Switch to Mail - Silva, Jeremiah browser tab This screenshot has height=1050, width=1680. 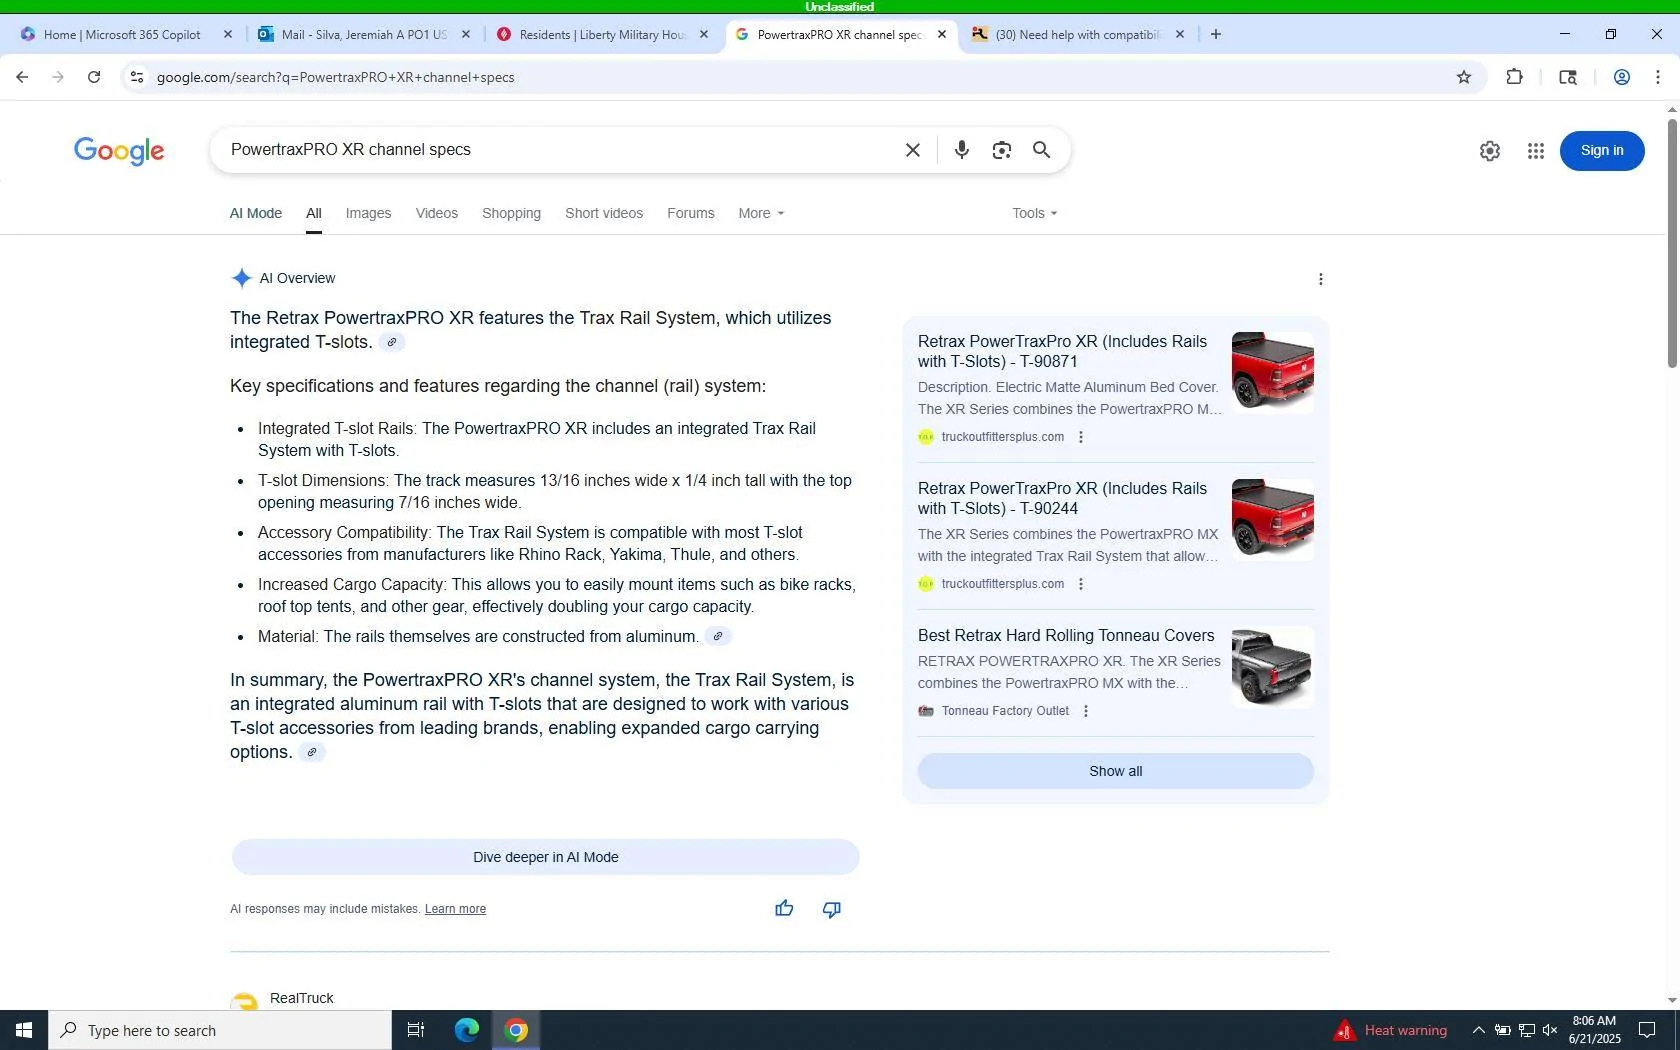362,34
